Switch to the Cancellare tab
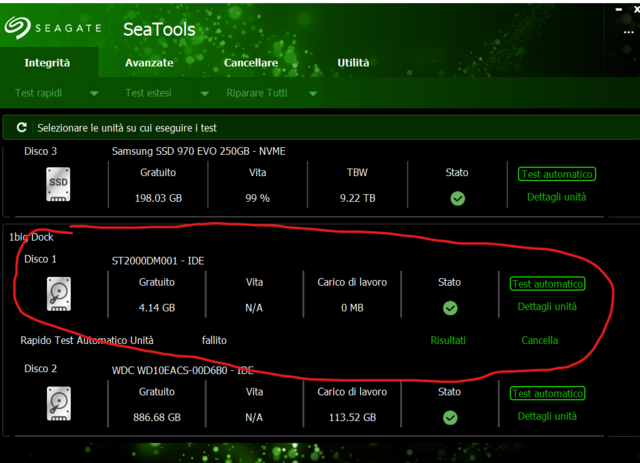The image size is (640, 463). coord(251,62)
